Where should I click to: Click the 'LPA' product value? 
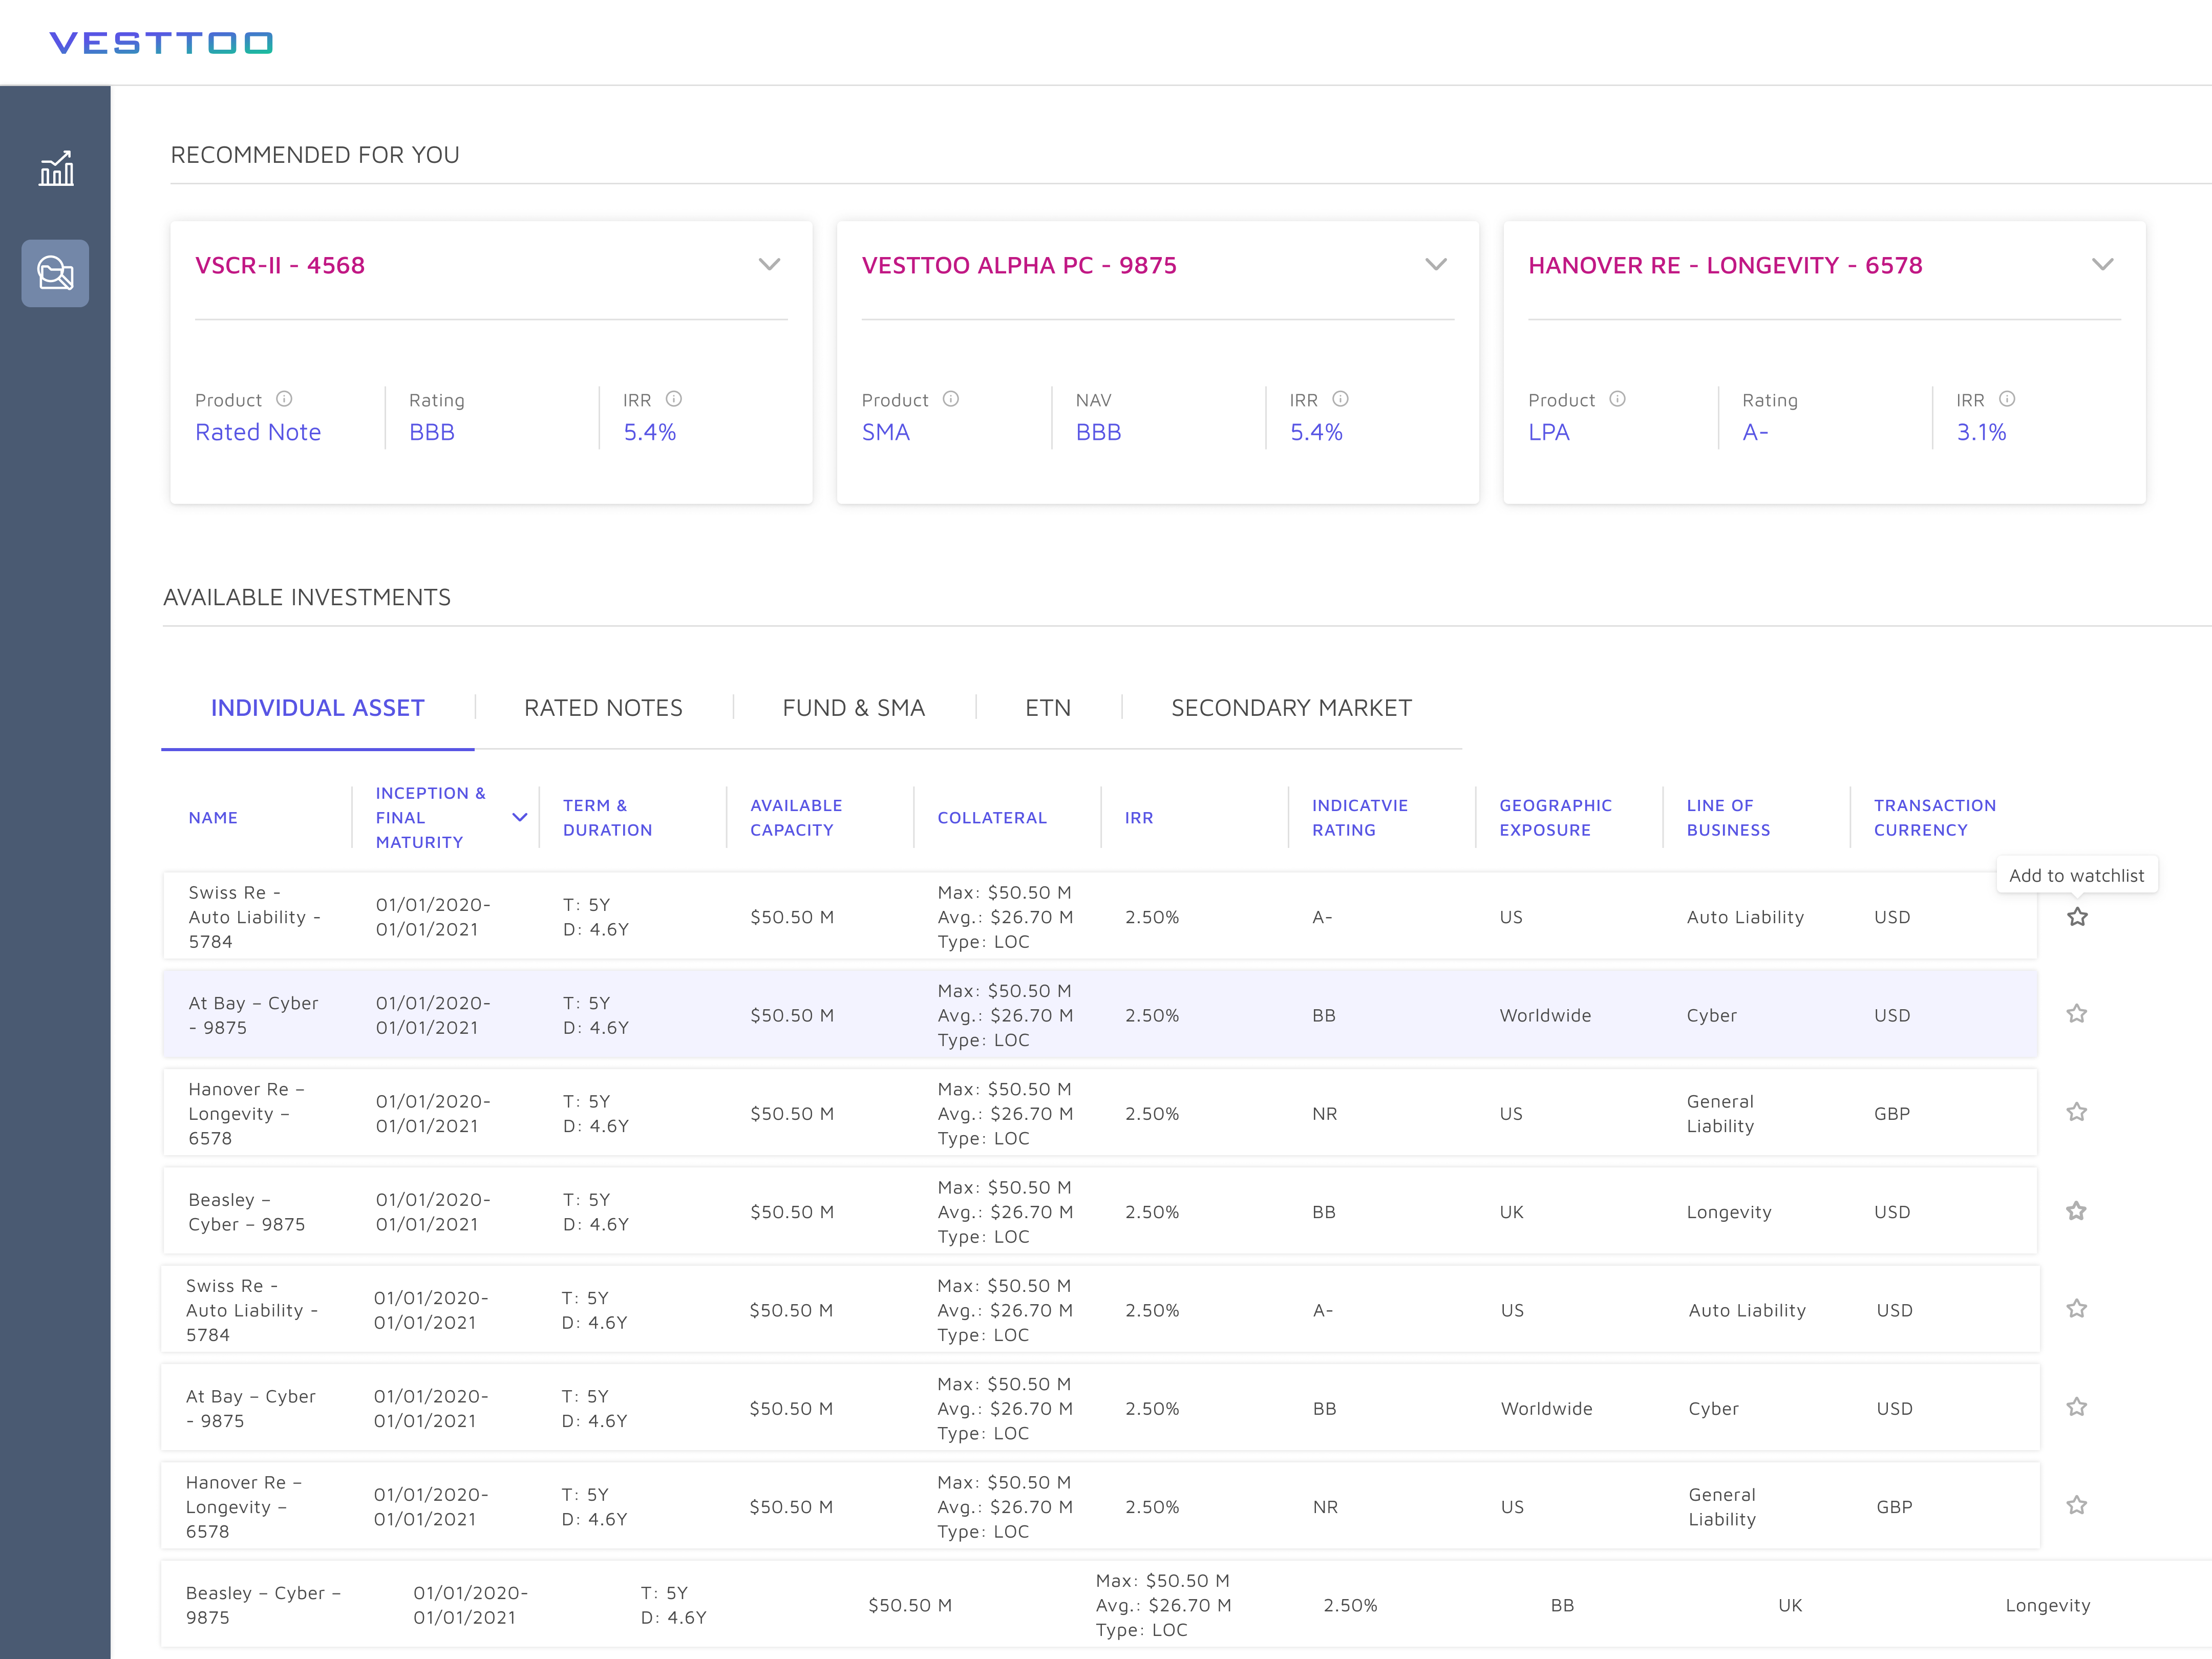[x=1549, y=432]
